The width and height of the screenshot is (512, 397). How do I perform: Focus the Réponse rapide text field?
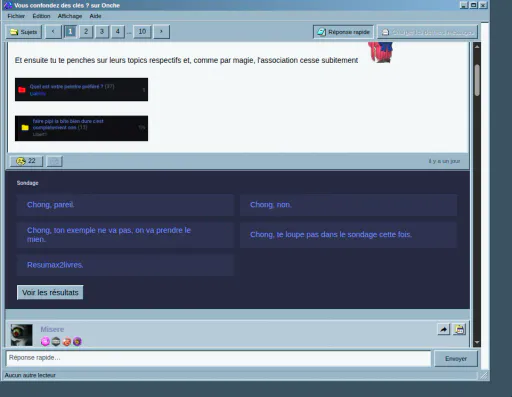click(218, 358)
